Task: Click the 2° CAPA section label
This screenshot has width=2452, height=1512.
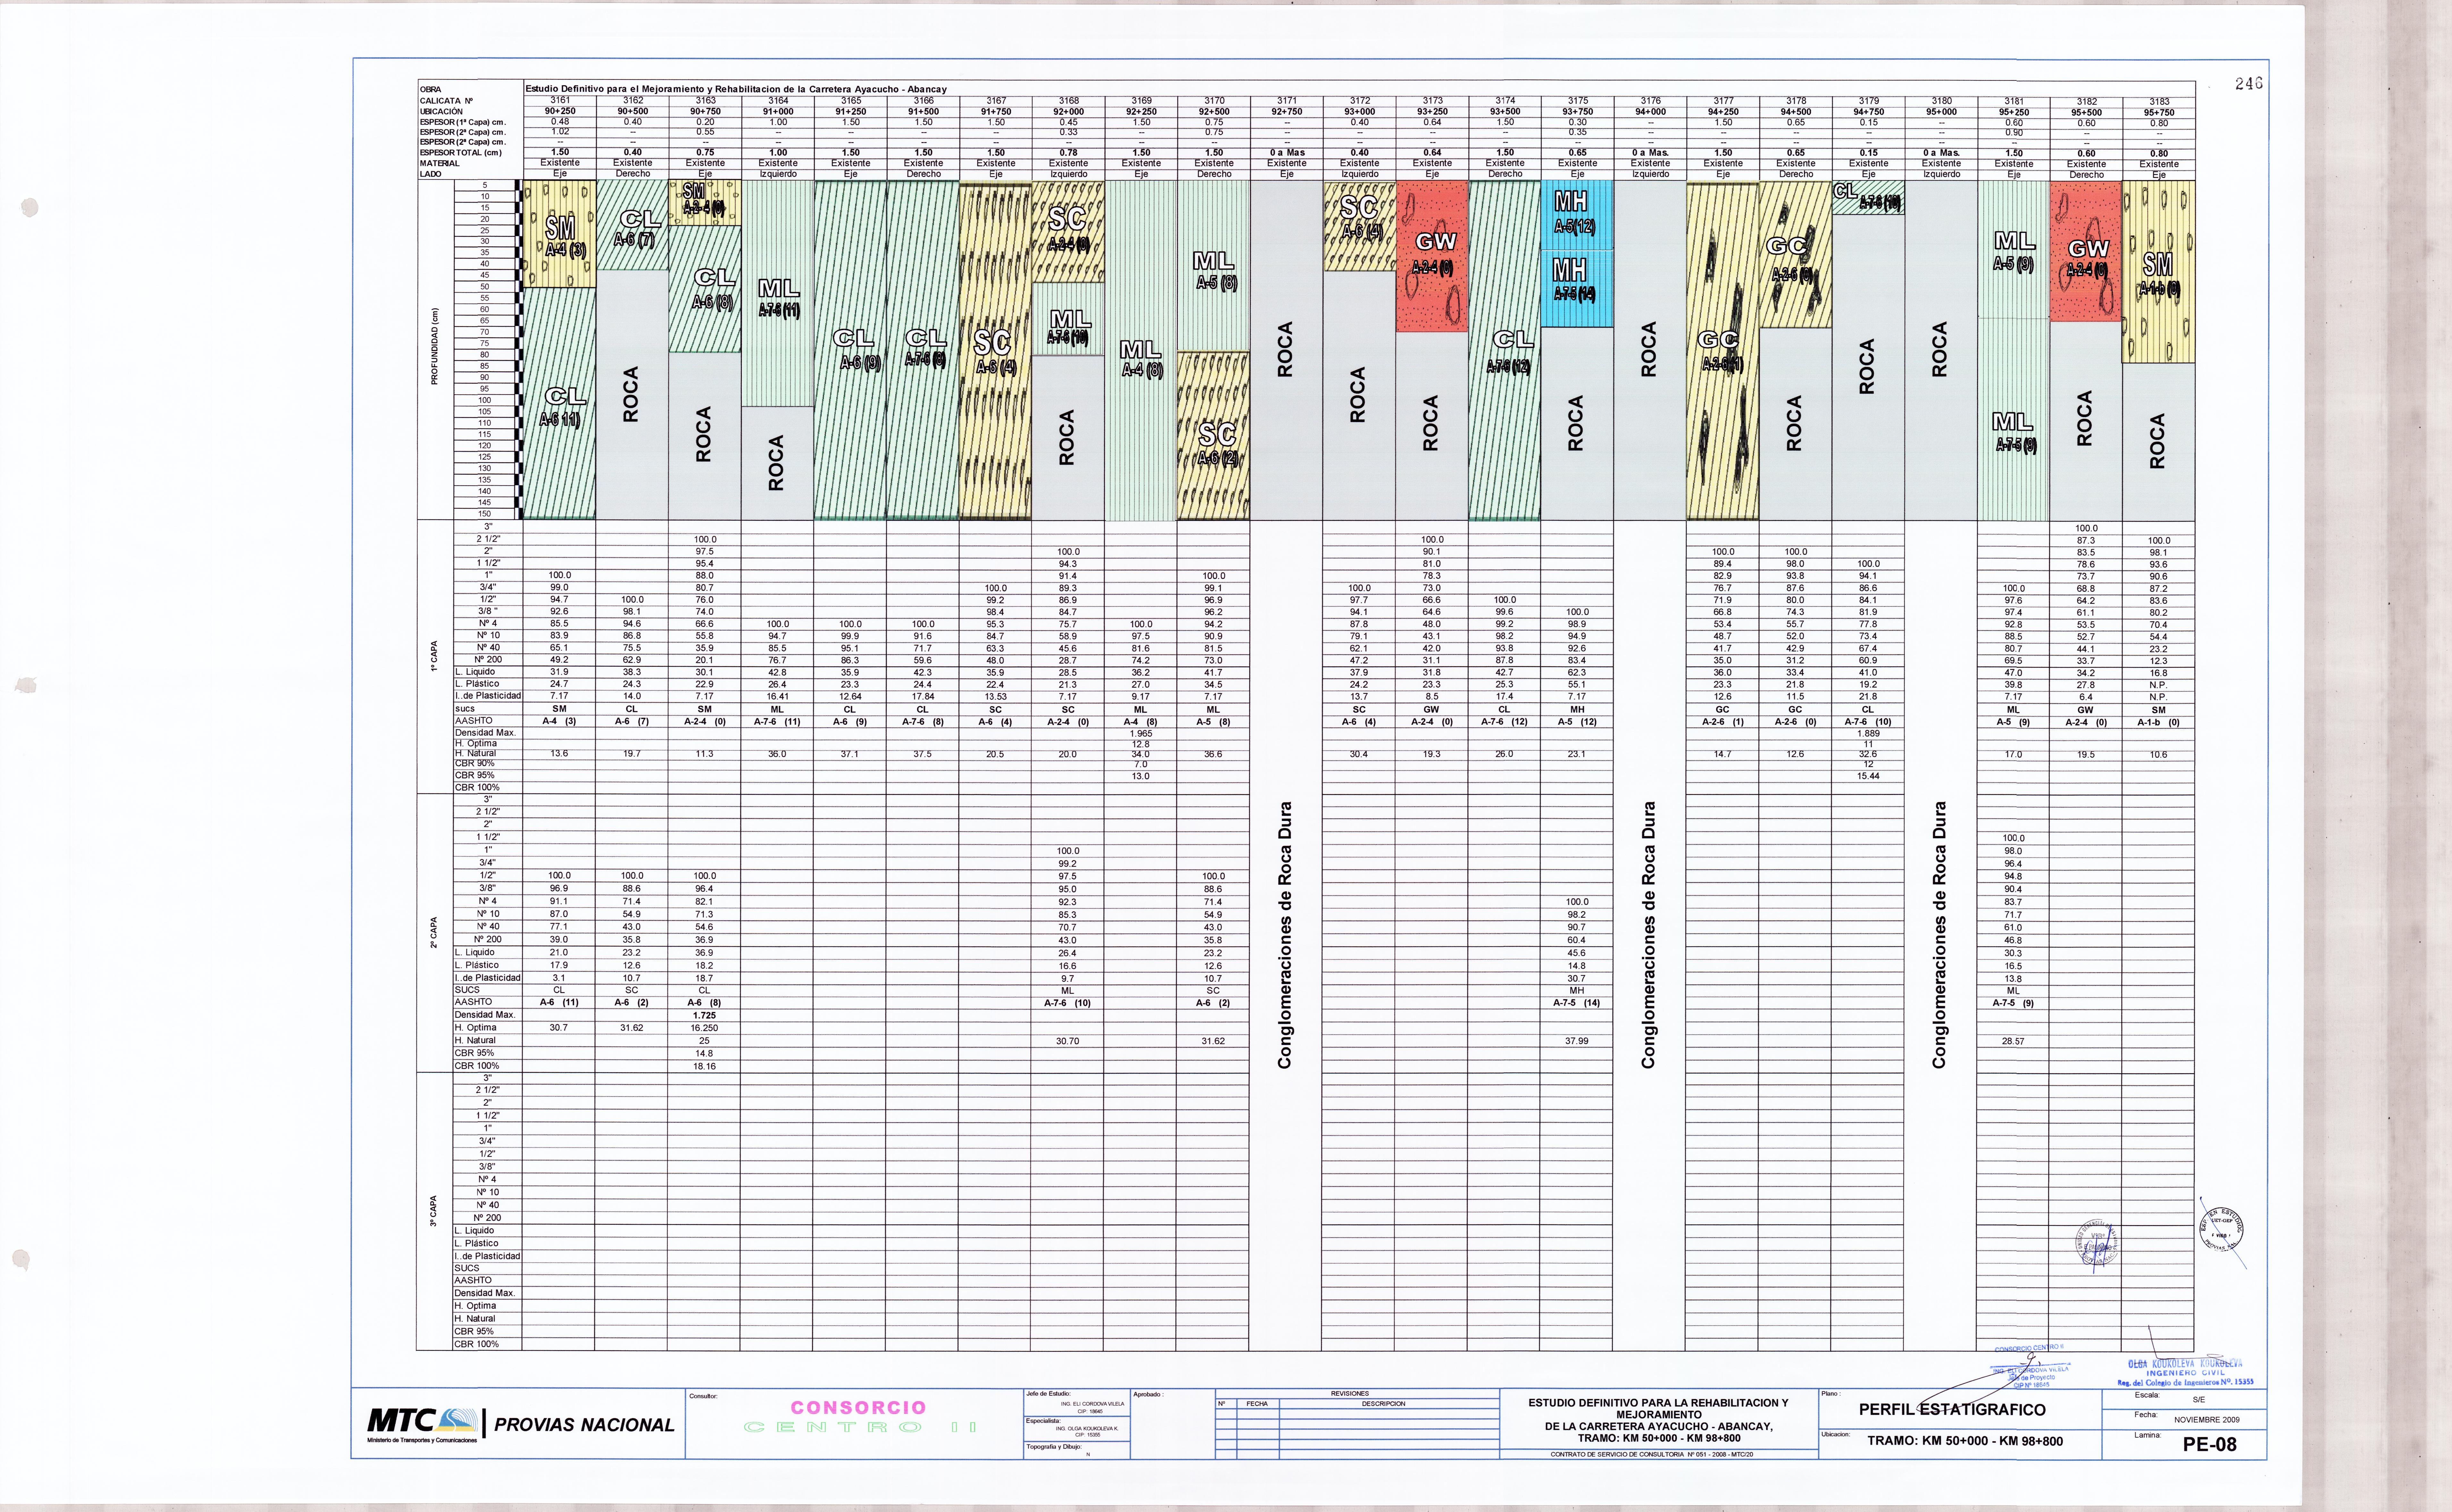Action: (x=434, y=932)
